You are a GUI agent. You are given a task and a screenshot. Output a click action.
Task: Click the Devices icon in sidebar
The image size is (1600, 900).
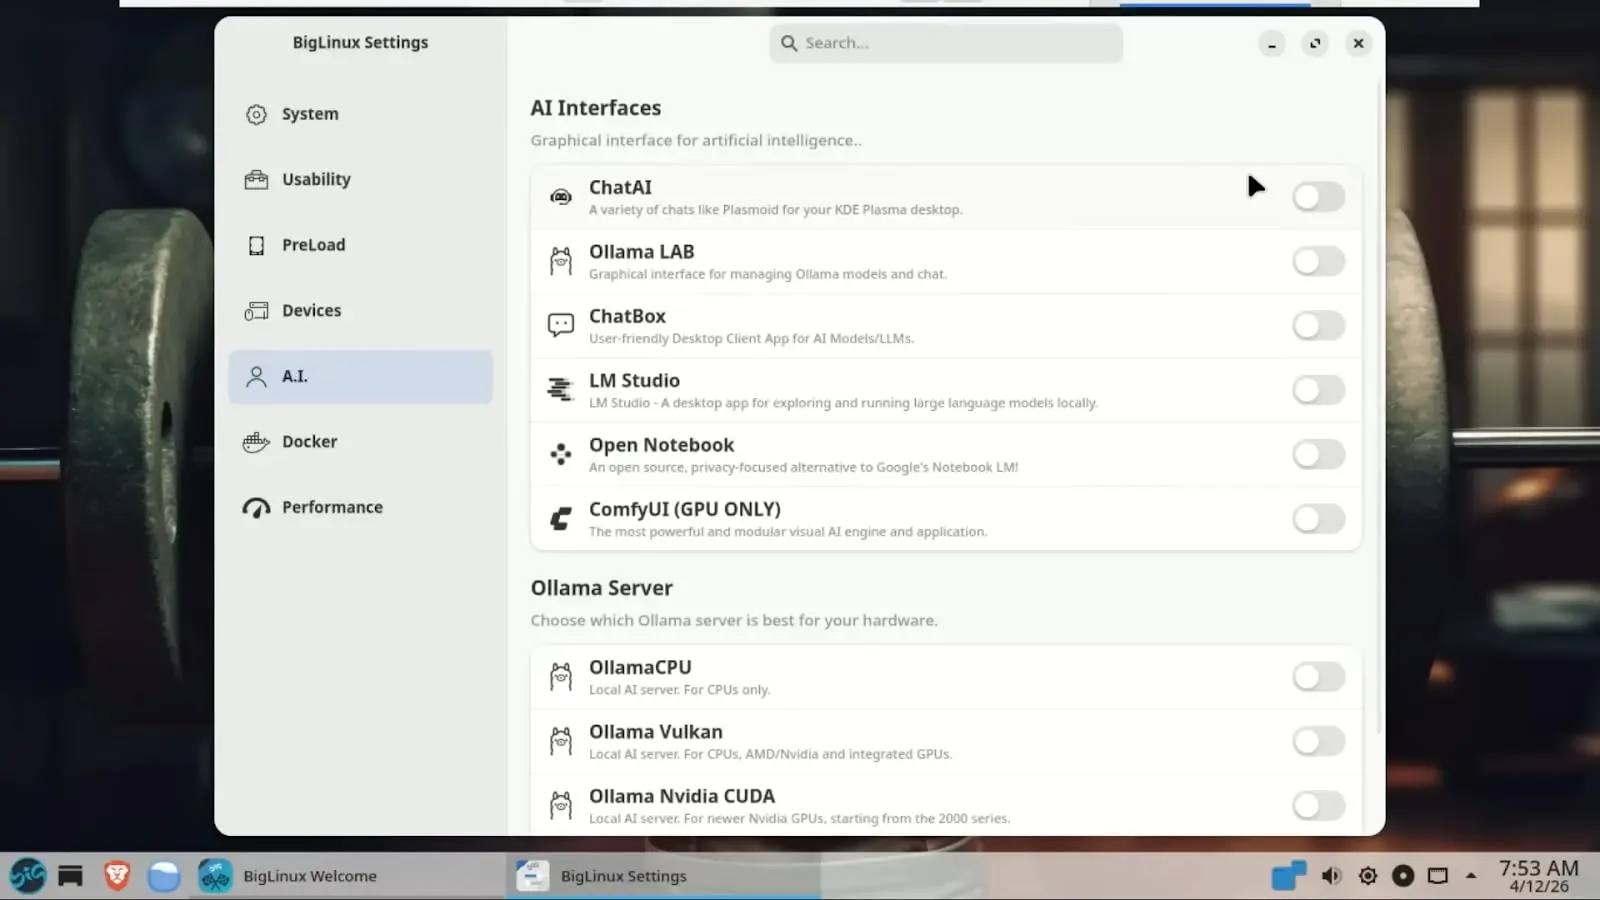pyautogui.click(x=256, y=311)
